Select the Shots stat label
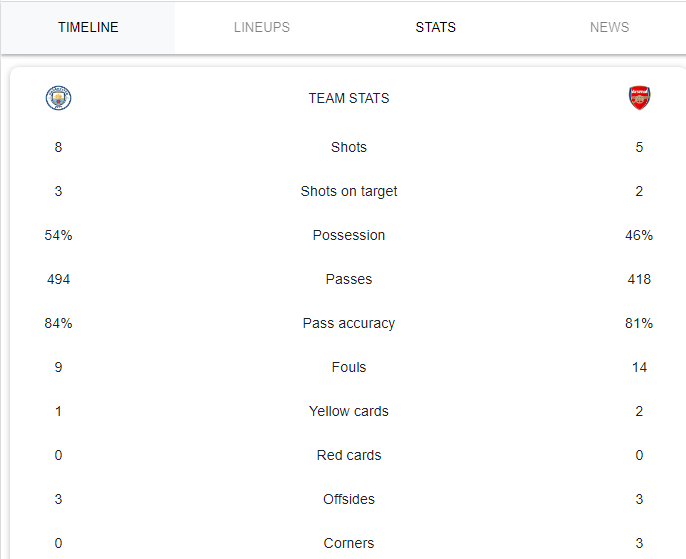The width and height of the screenshot is (686, 559). tap(349, 147)
